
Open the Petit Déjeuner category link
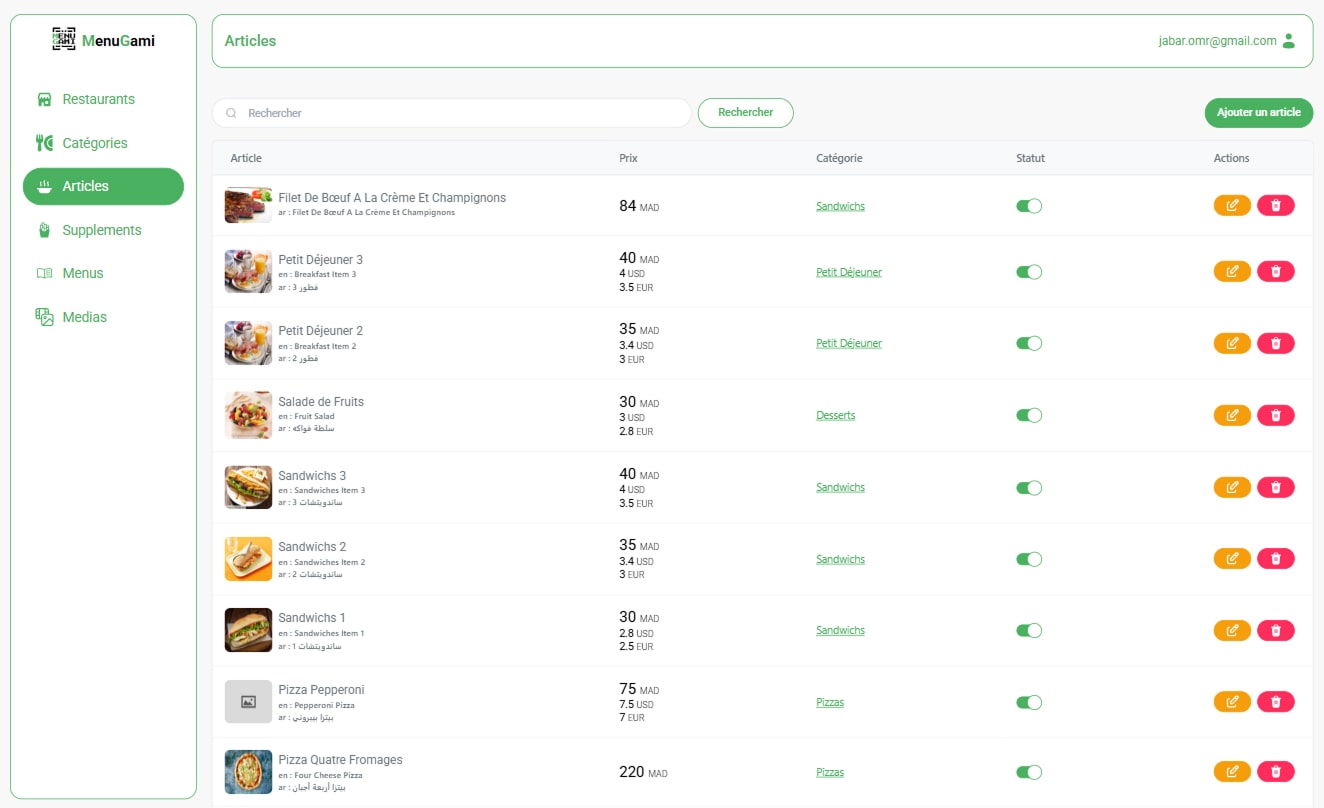(849, 271)
